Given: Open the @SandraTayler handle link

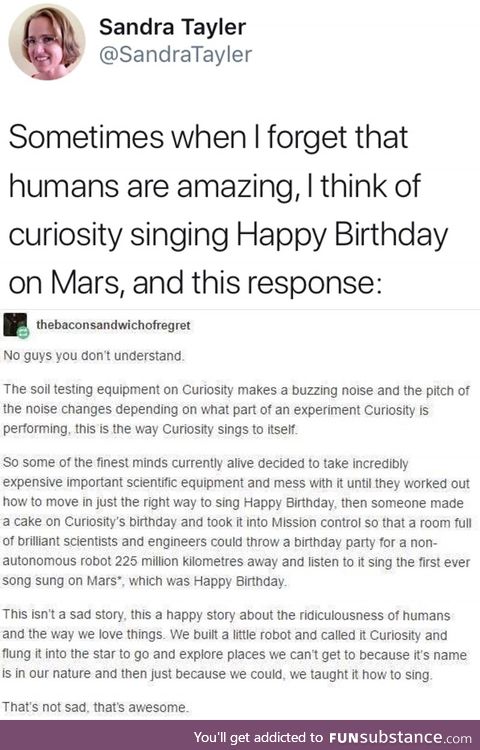Looking at the screenshot, I should click(x=175, y=54).
